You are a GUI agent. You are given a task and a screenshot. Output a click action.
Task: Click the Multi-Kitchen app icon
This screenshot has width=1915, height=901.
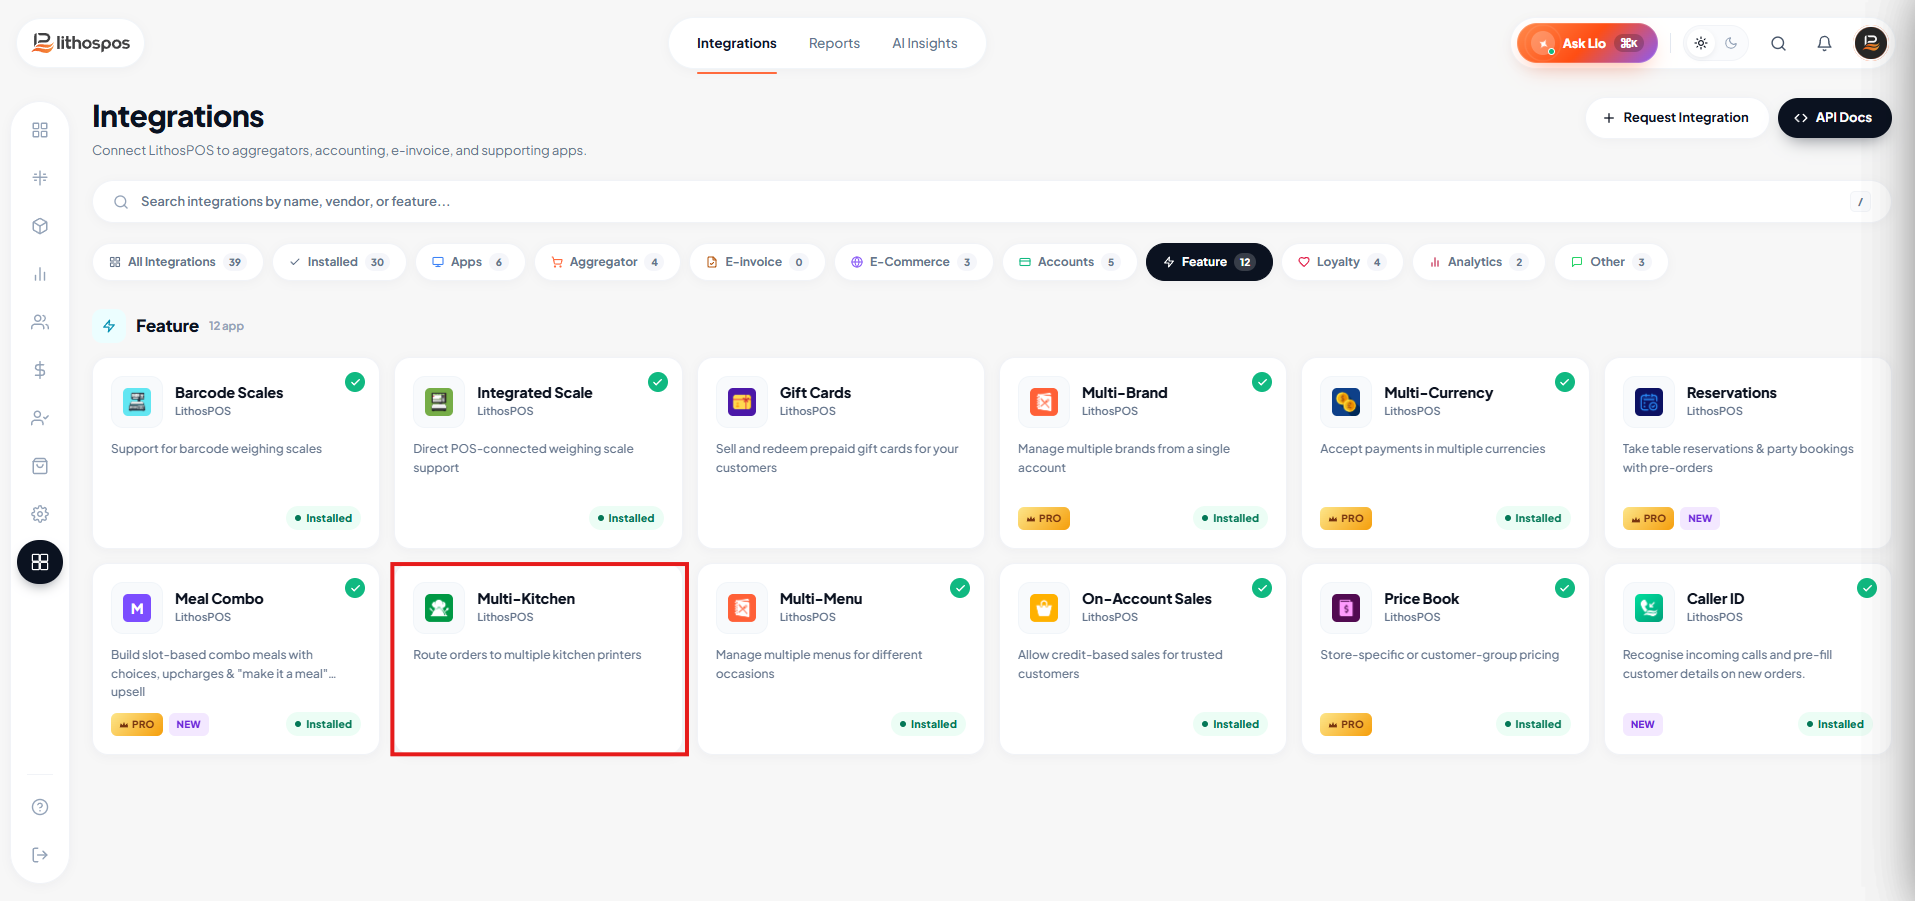[x=439, y=608]
